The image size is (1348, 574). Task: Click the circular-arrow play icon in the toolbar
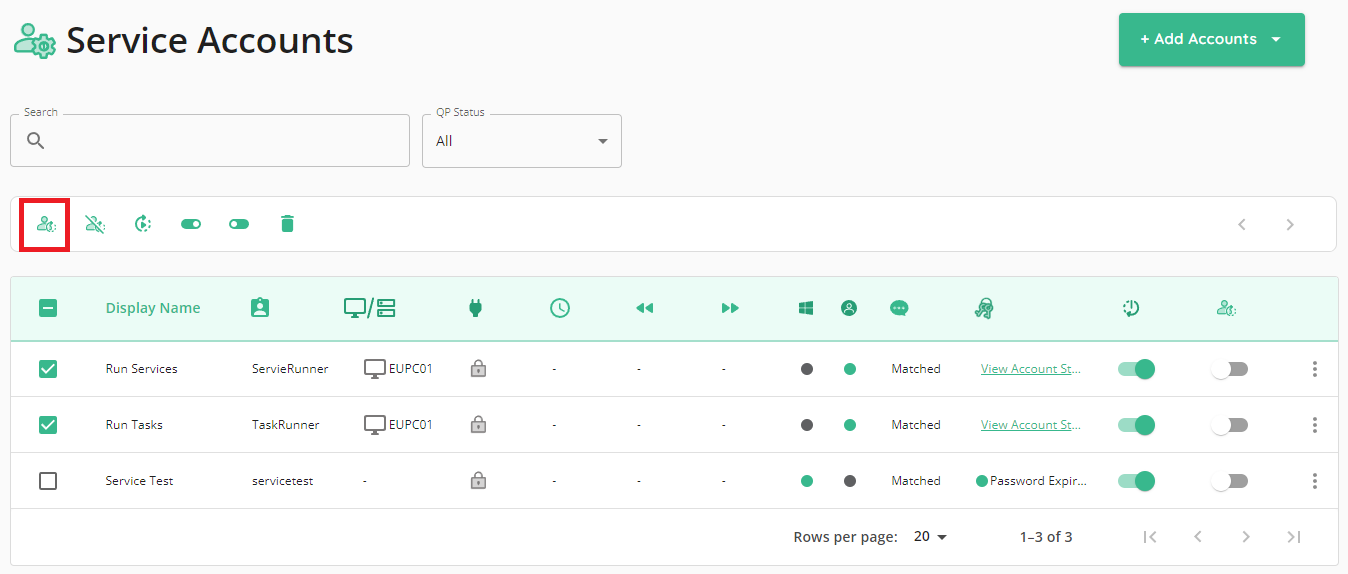143,224
